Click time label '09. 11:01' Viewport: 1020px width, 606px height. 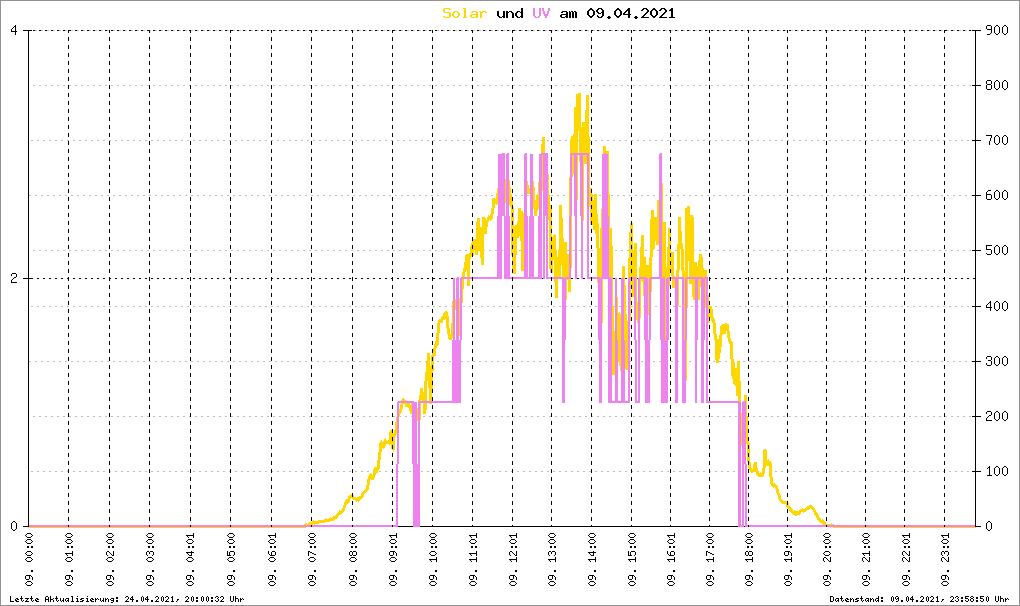pyautogui.click(x=474, y=559)
